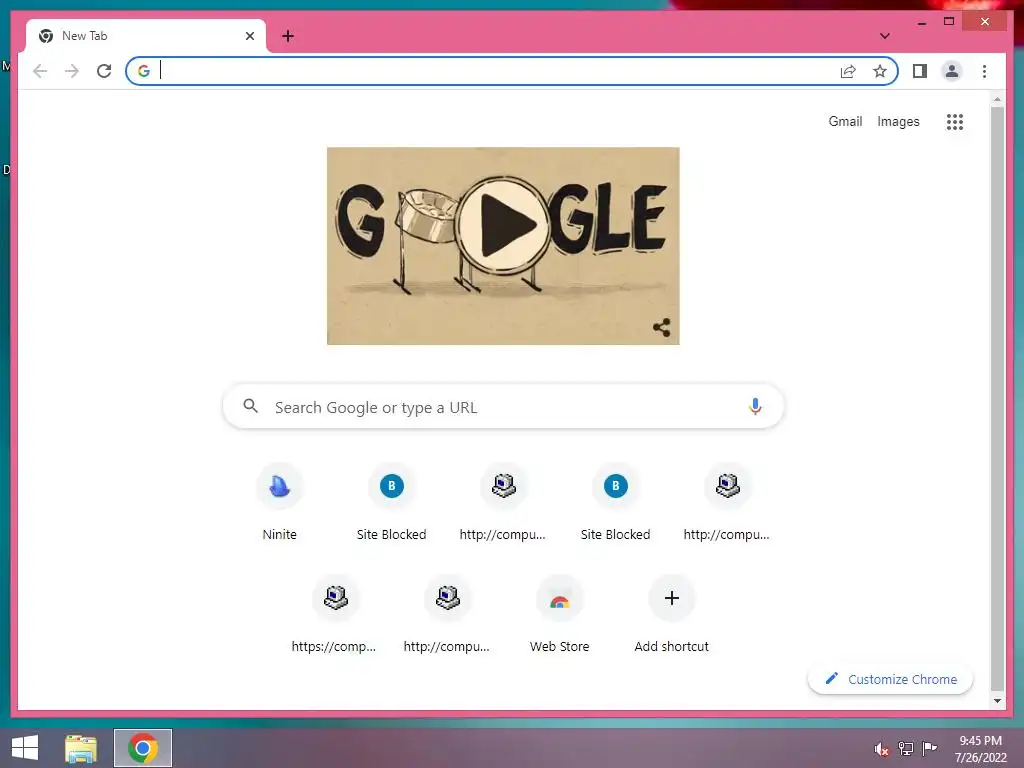This screenshot has height=768, width=1024.
Task: Click Customize Chrome button
Action: coord(890,679)
